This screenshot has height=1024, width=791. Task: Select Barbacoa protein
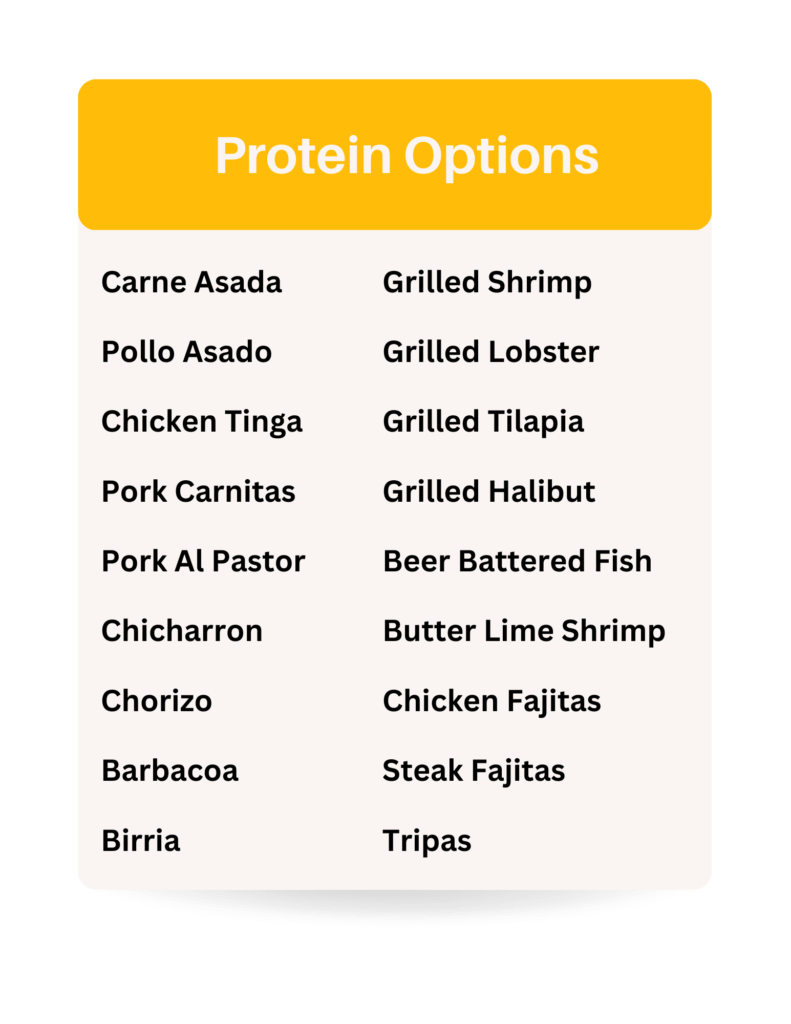click(x=170, y=771)
